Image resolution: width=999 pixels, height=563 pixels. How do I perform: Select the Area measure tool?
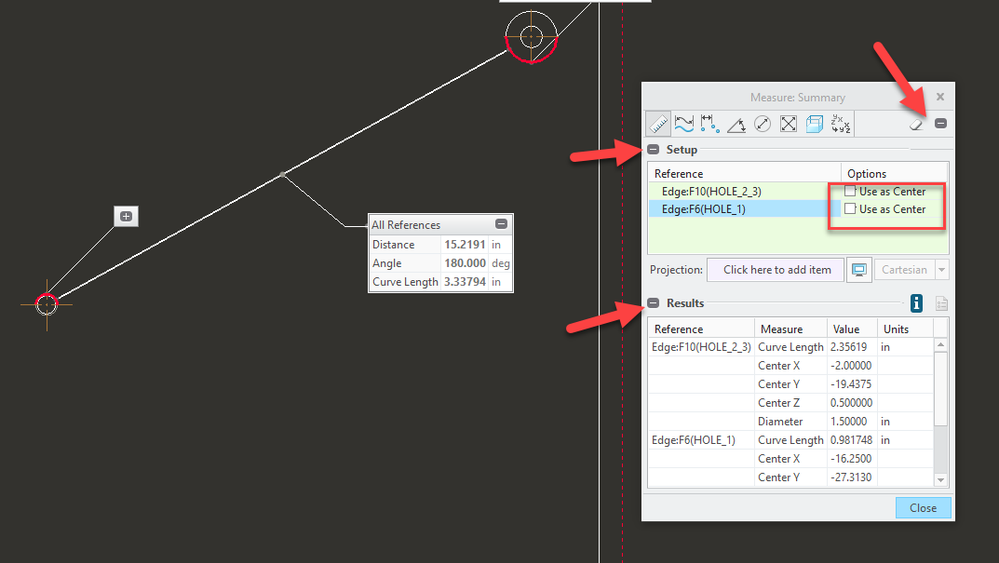tap(788, 124)
